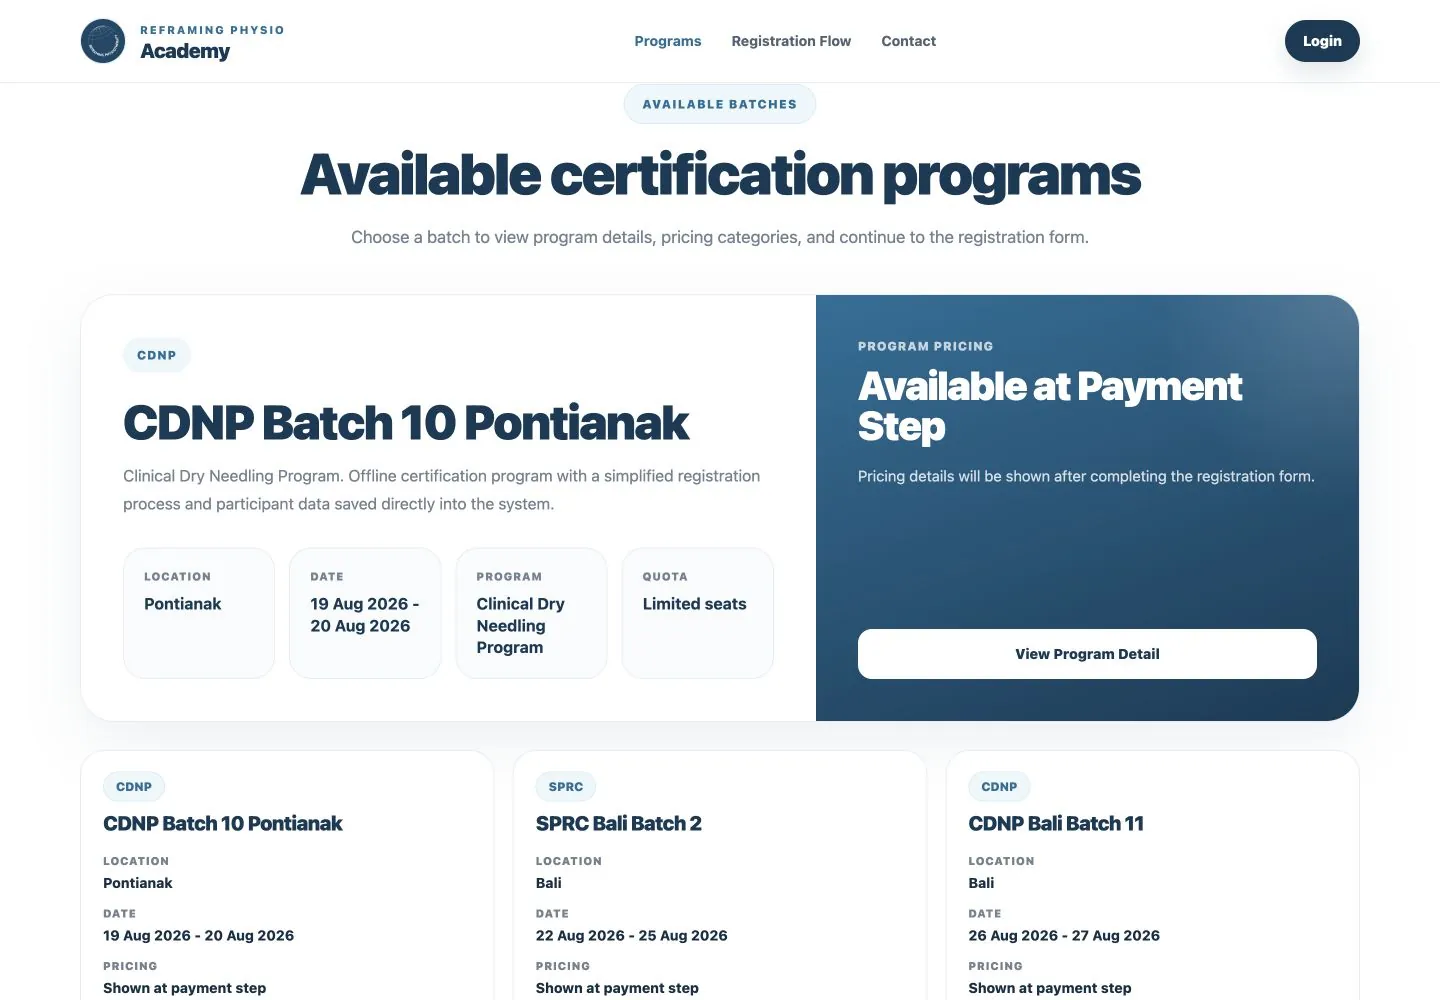Open the Programs navigation link

click(x=668, y=41)
